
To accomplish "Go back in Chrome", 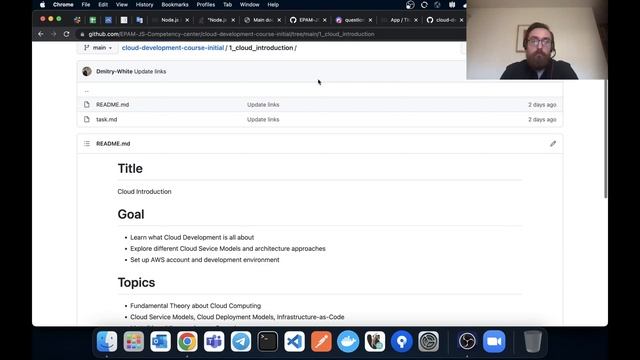I will (x=41, y=34).
